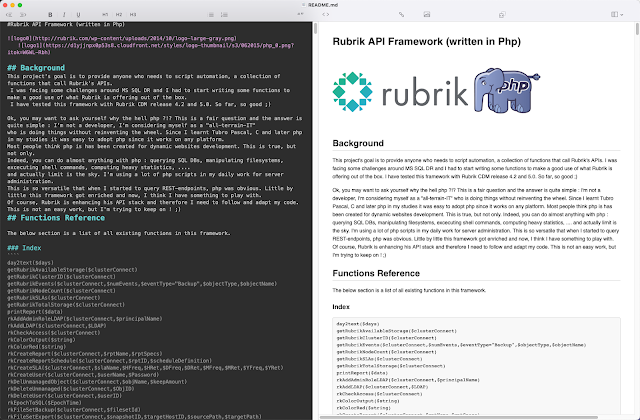640x420 pixels.
Task: Open the editor/preview layout dropdown
Action: [x=616, y=15]
